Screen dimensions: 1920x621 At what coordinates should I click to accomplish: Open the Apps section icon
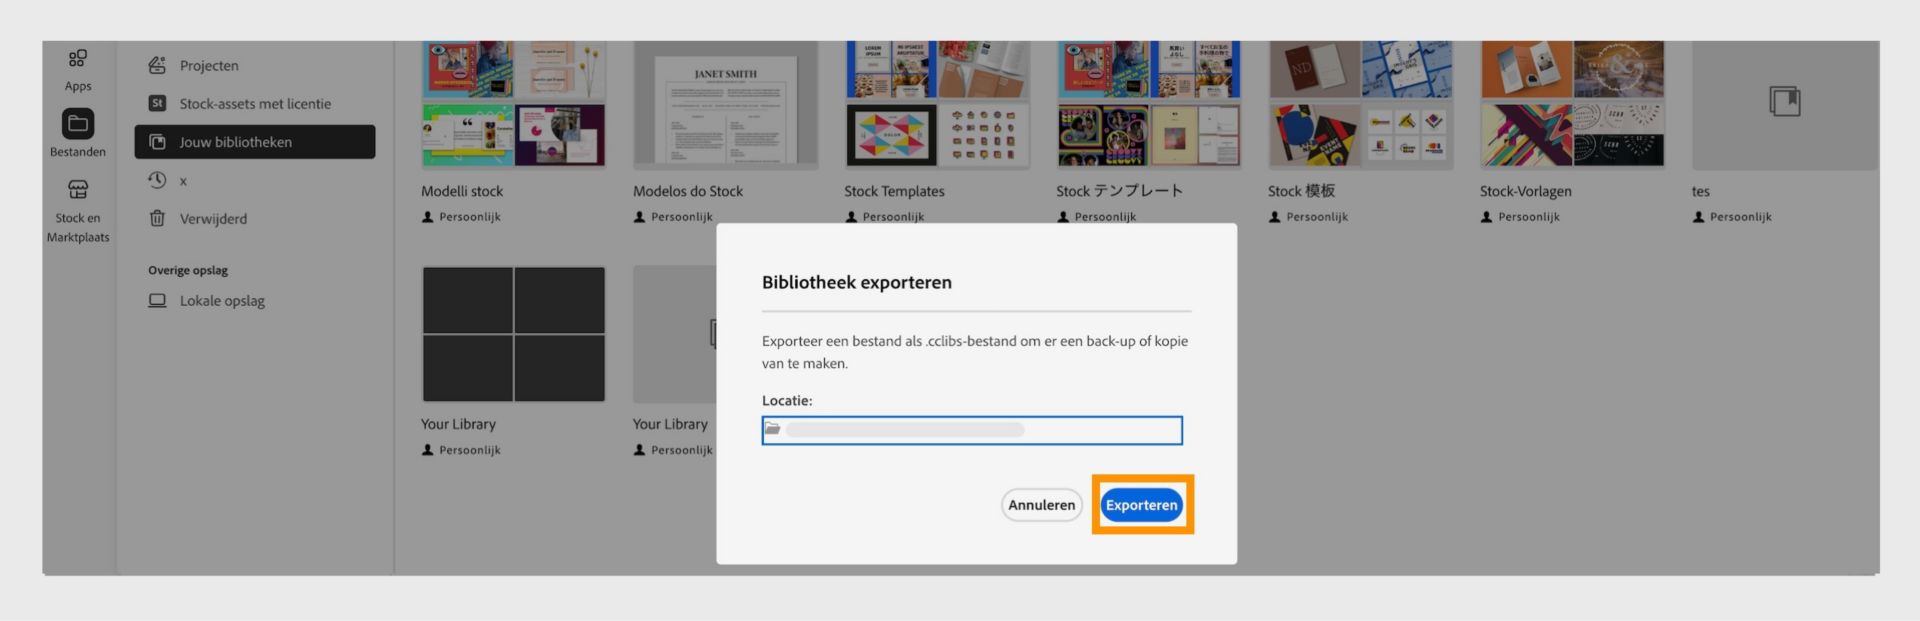[78, 58]
